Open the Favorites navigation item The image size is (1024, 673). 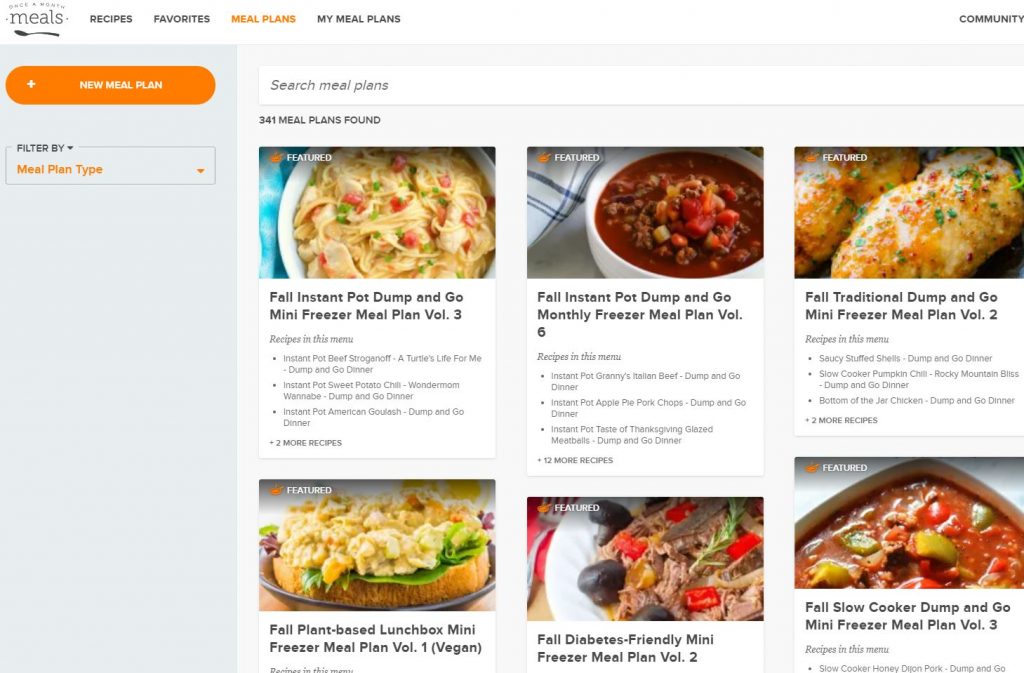(182, 19)
